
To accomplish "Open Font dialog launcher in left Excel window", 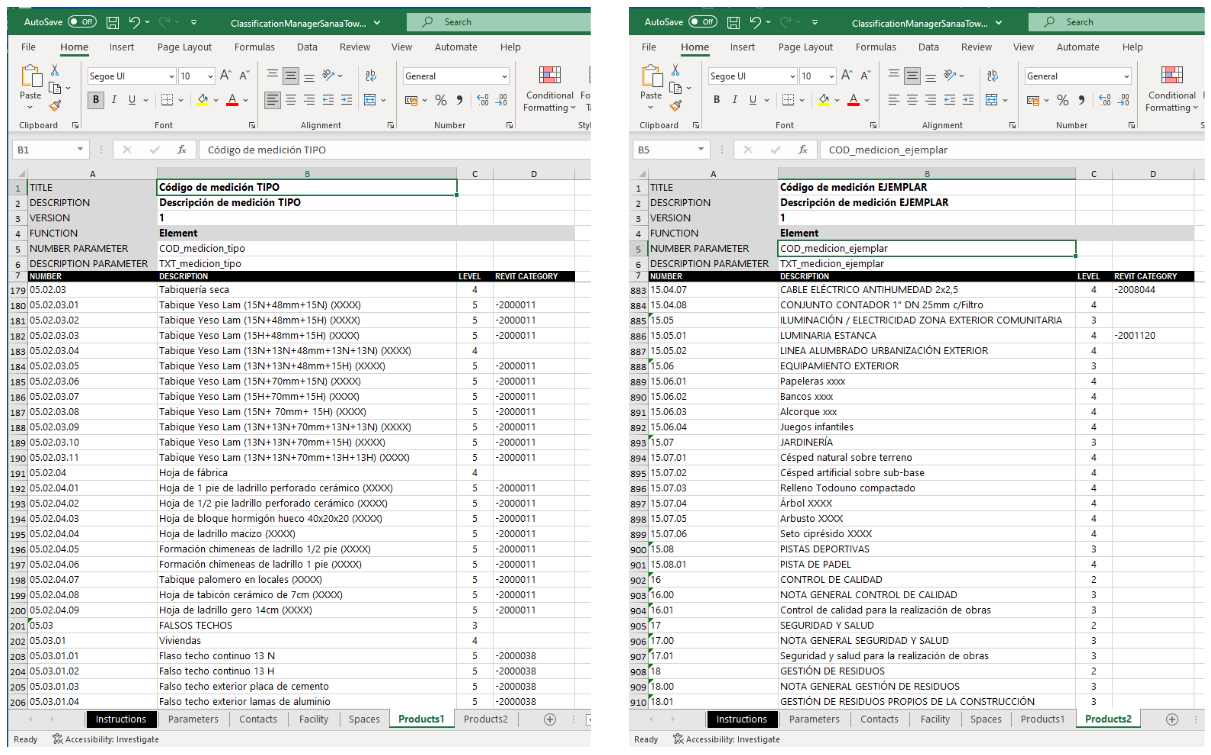I will 251,125.
